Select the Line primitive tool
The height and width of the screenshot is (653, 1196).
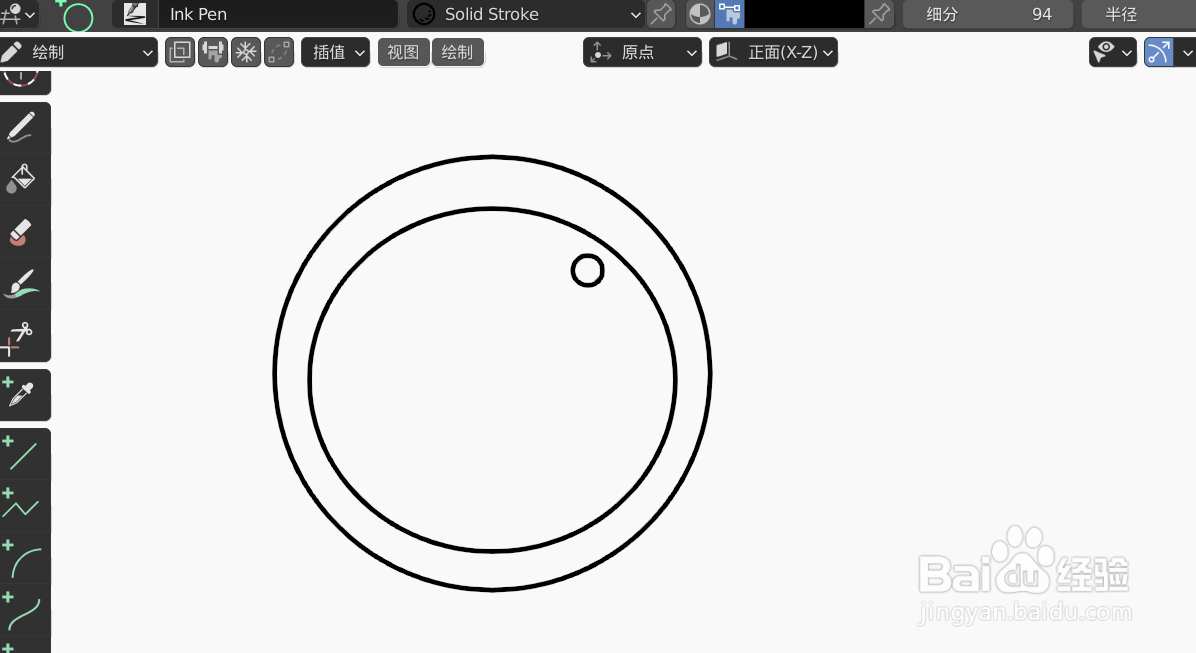23,454
